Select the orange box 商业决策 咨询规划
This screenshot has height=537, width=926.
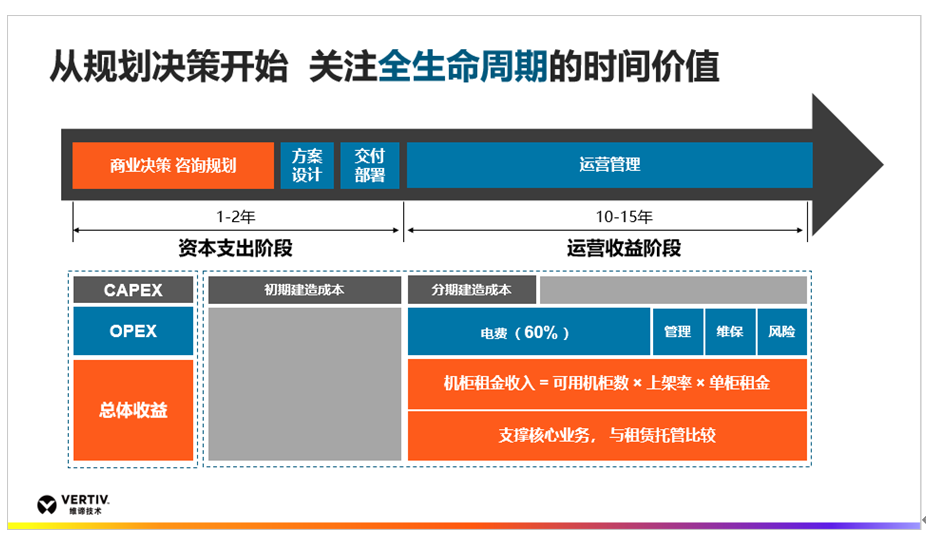[173, 165]
